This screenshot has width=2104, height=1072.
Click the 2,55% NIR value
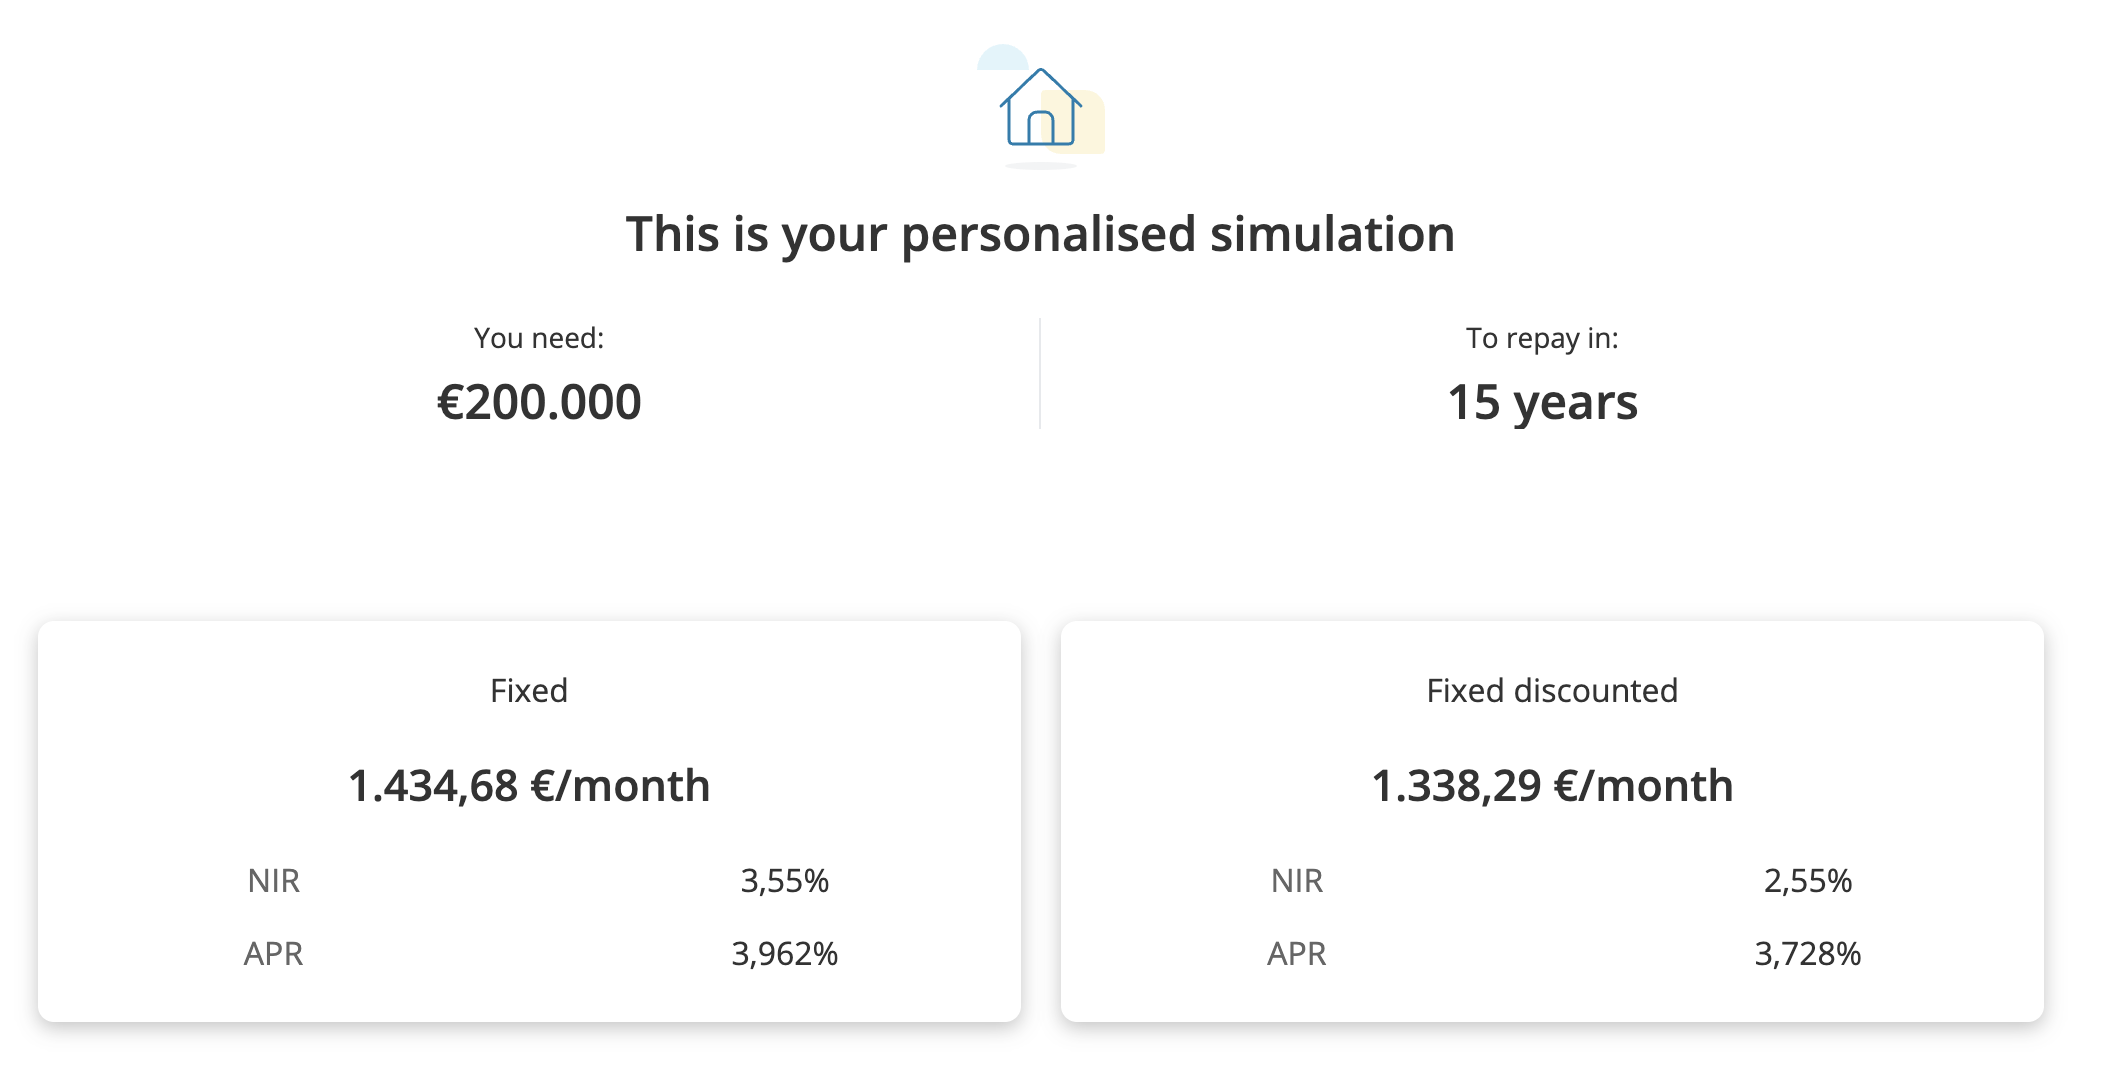click(1808, 880)
